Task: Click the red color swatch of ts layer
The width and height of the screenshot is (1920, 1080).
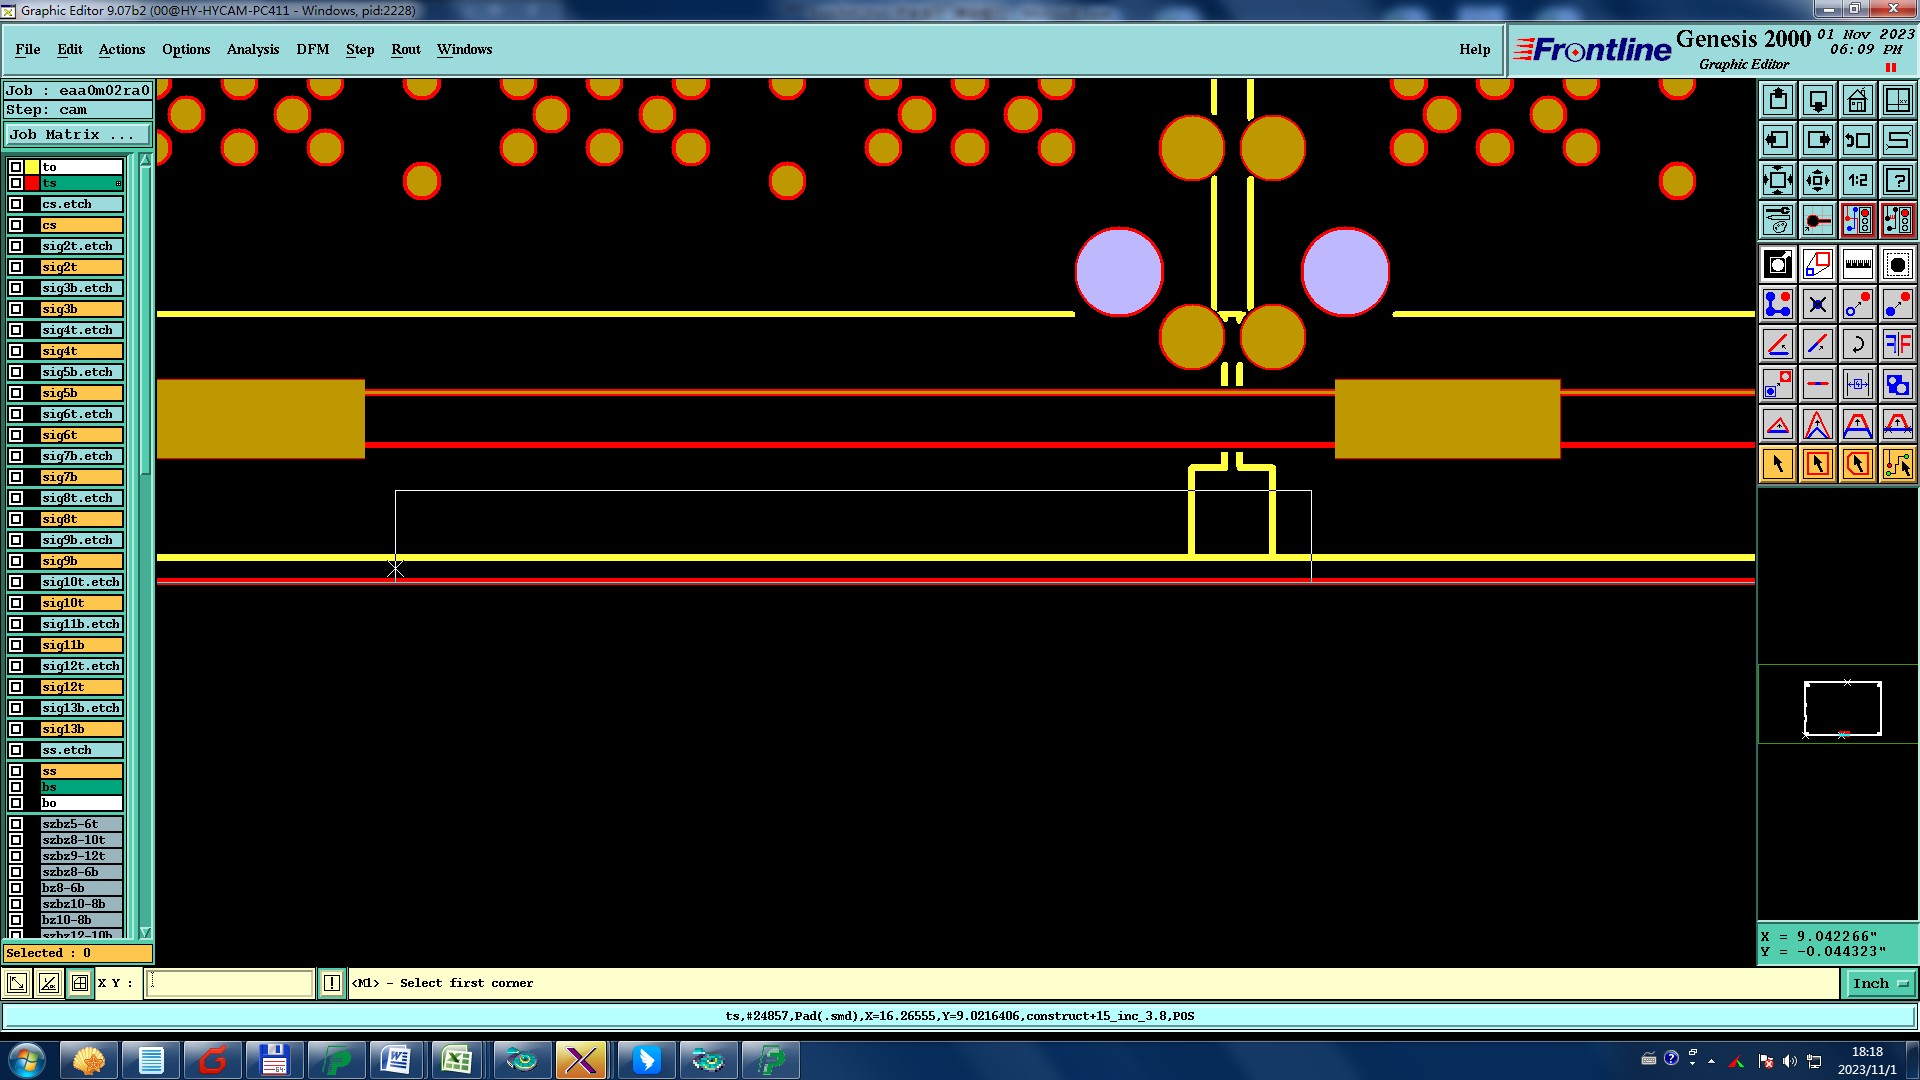Action: [32, 183]
